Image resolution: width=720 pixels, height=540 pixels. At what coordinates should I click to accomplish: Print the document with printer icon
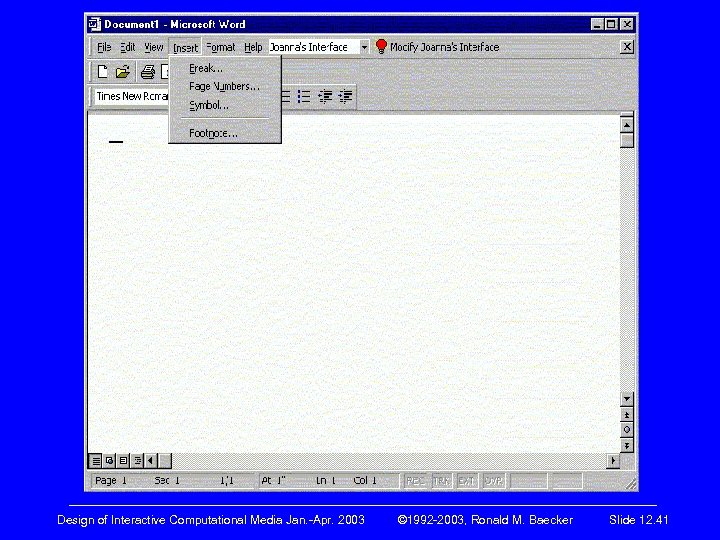click(148, 72)
